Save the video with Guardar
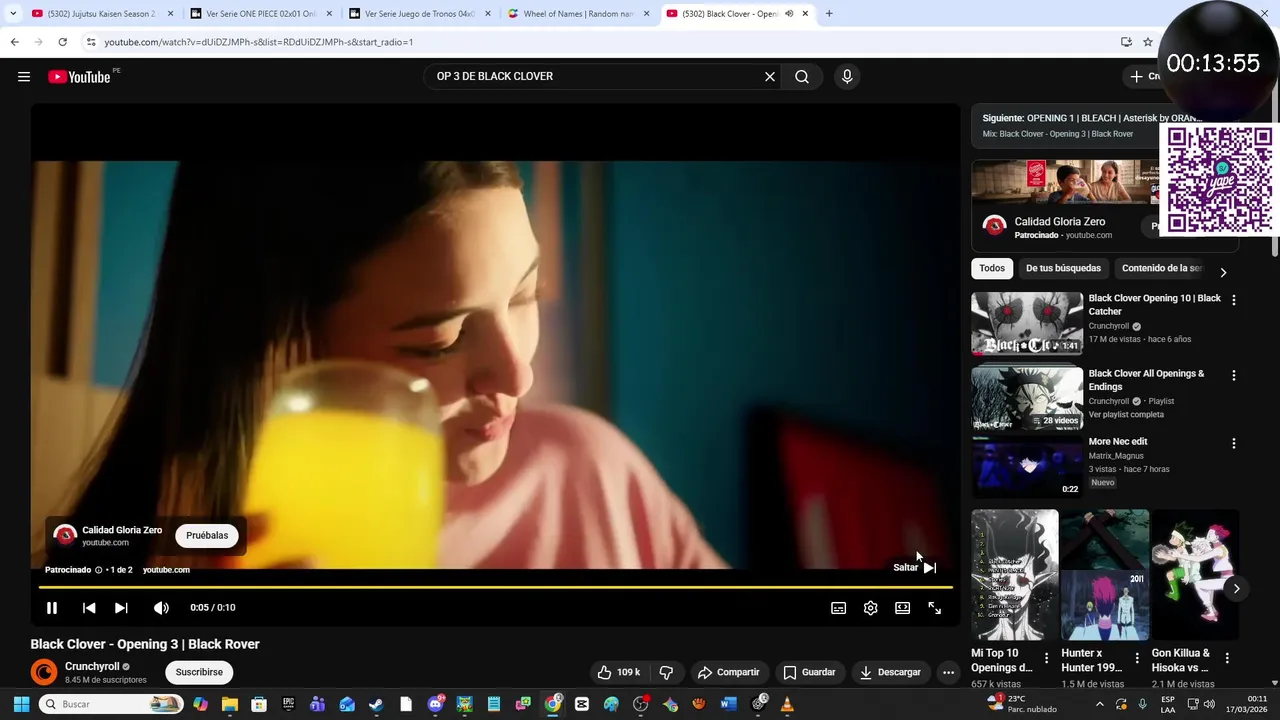 (x=809, y=672)
